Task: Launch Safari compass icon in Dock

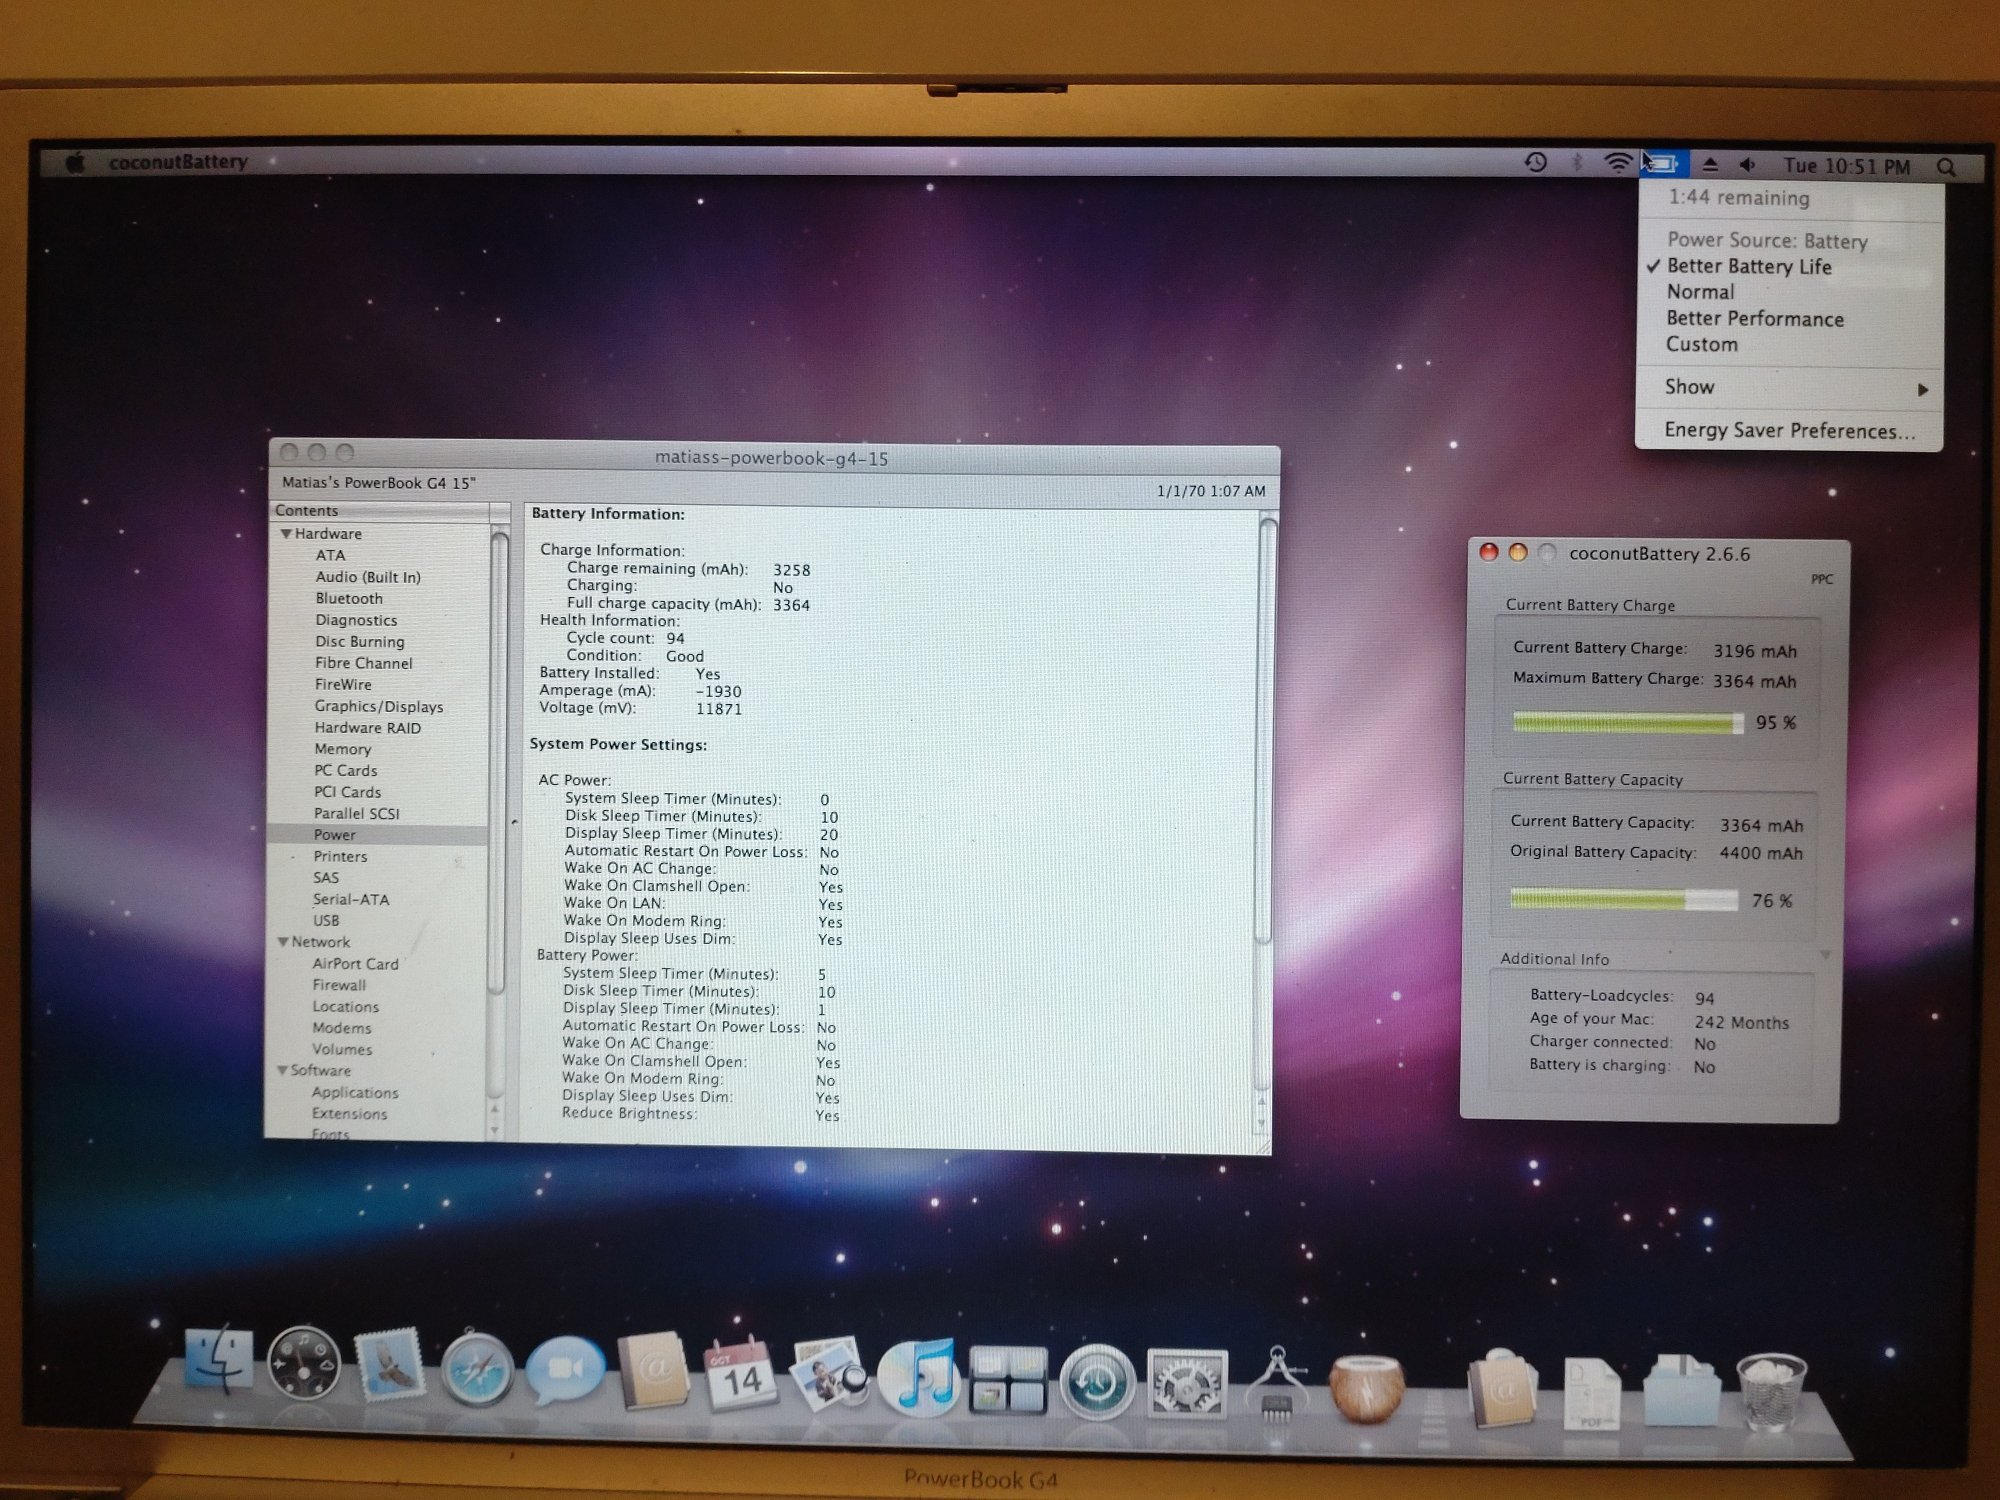Action: (476, 1368)
